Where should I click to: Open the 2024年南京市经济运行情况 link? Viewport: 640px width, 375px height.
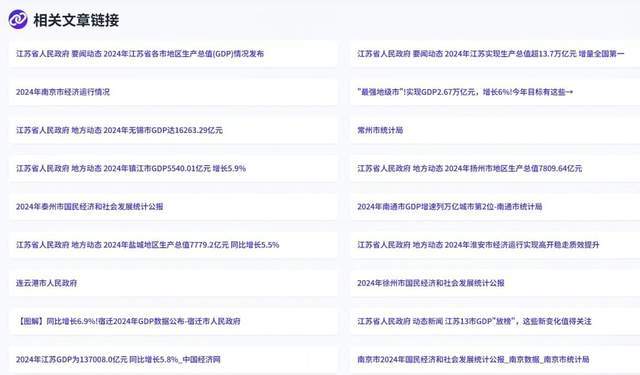point(63,92)
